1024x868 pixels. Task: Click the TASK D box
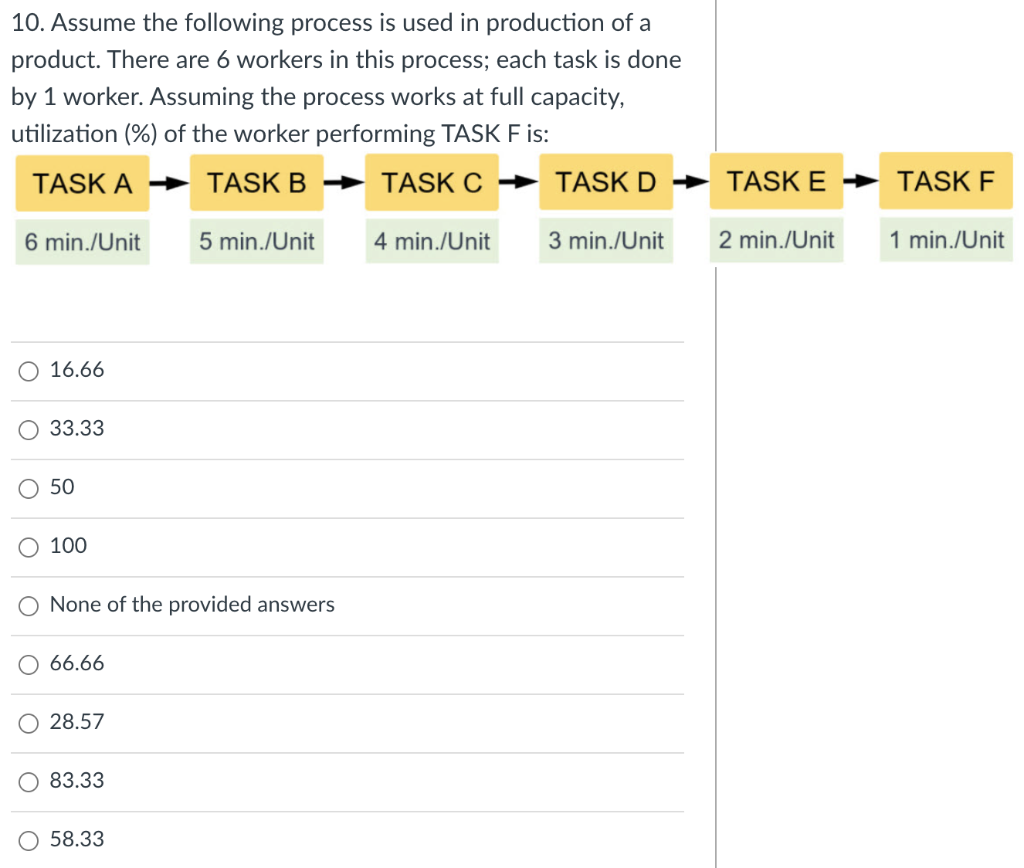[x=606, y=182]
